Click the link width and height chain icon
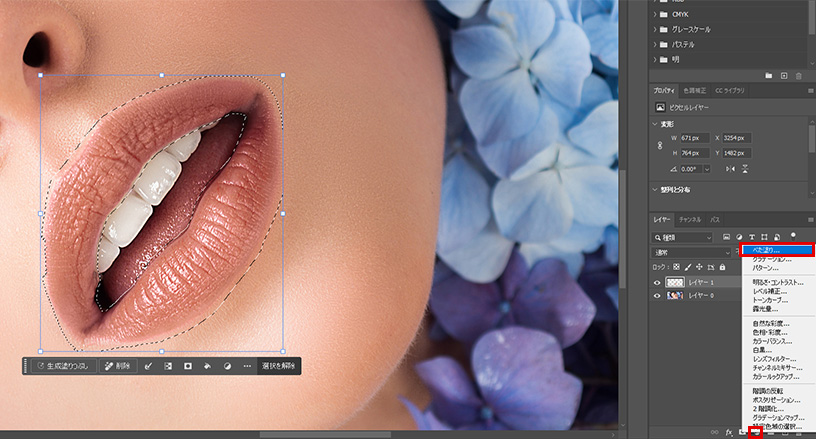816x439 pixels. [658, 145]
